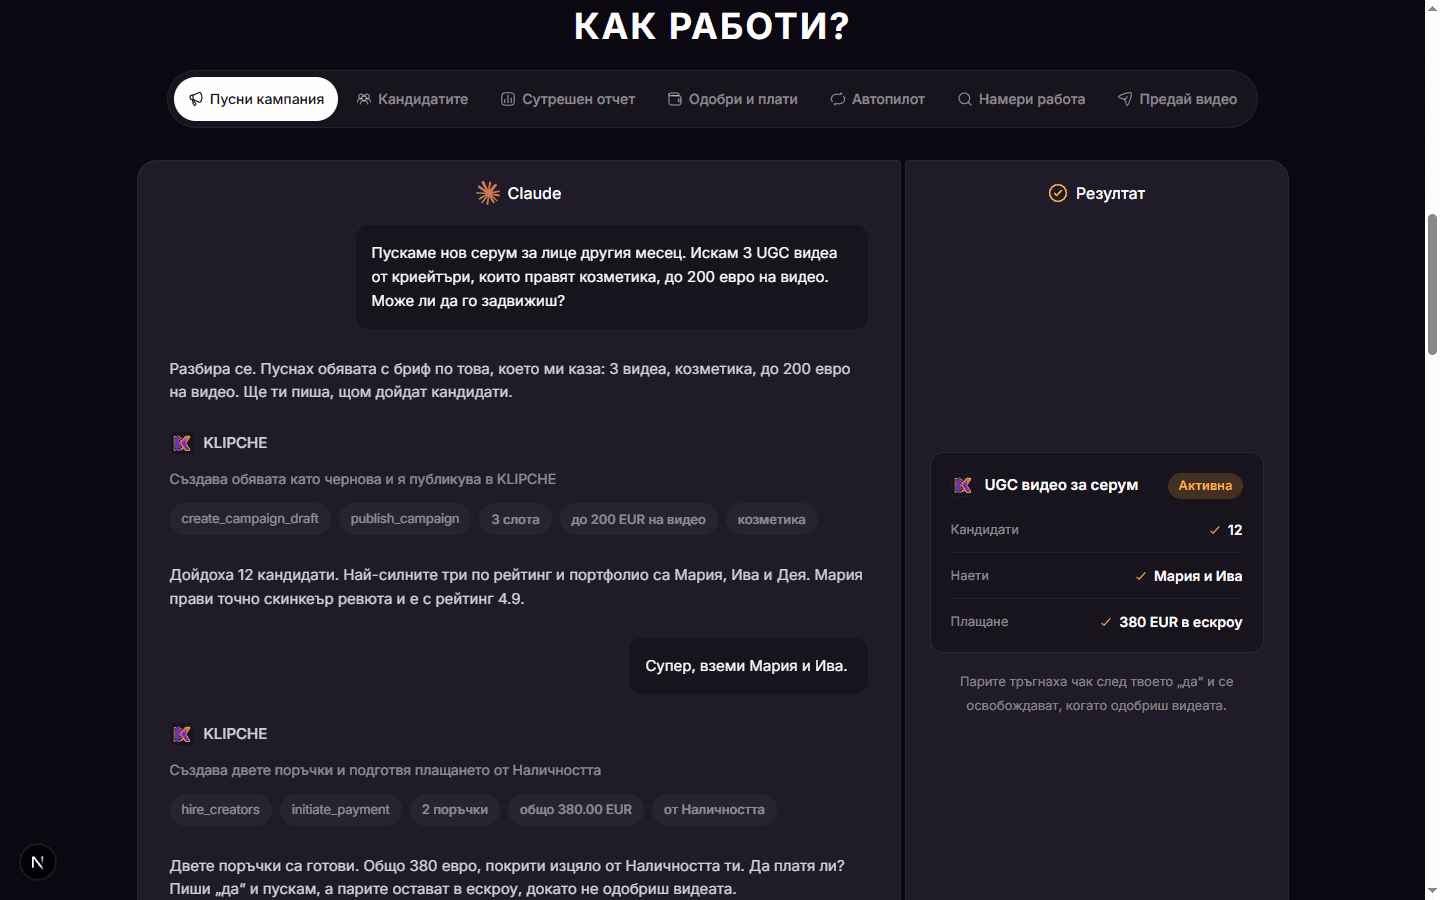Click the до 200 EUR на видео chip

(x=638, y=519)
